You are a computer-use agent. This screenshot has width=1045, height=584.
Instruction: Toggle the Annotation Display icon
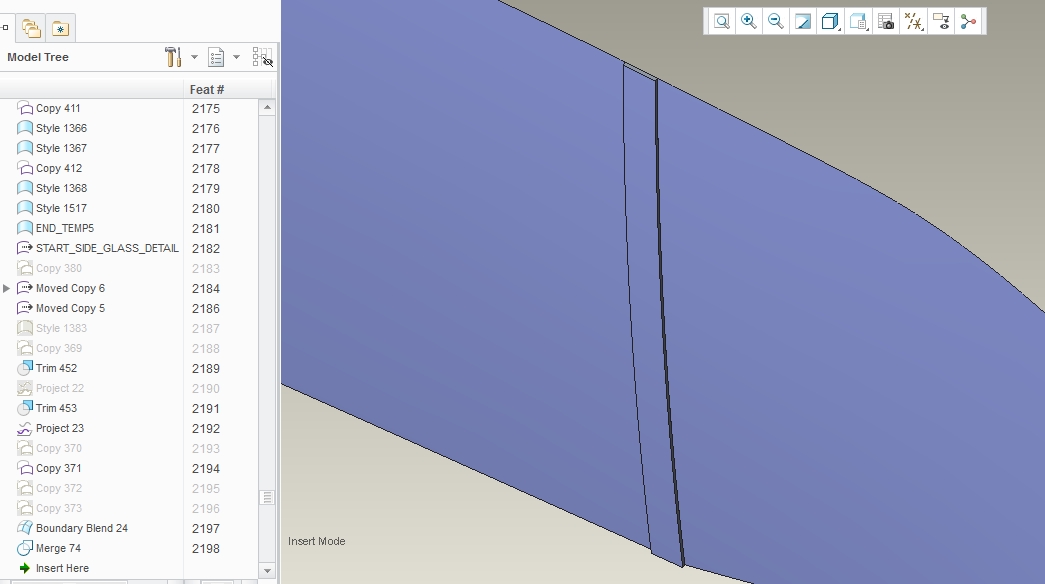941,21
